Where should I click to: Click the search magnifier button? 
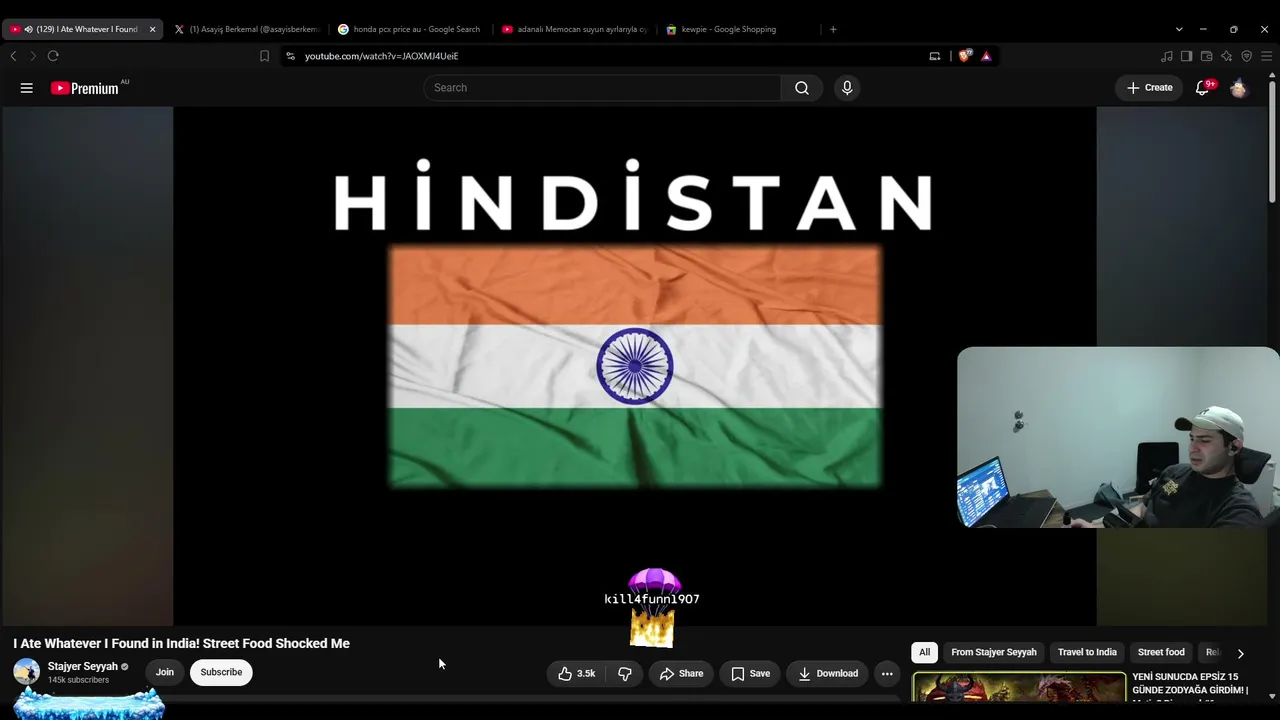[x=802, y=88]
